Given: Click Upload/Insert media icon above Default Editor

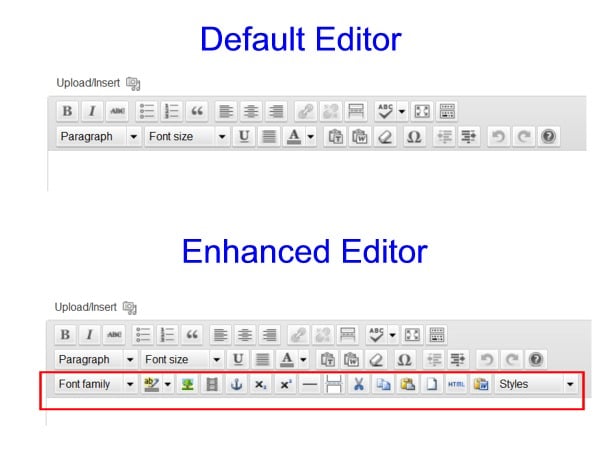Looking at the screenshot, I should [x=133, y=83].
